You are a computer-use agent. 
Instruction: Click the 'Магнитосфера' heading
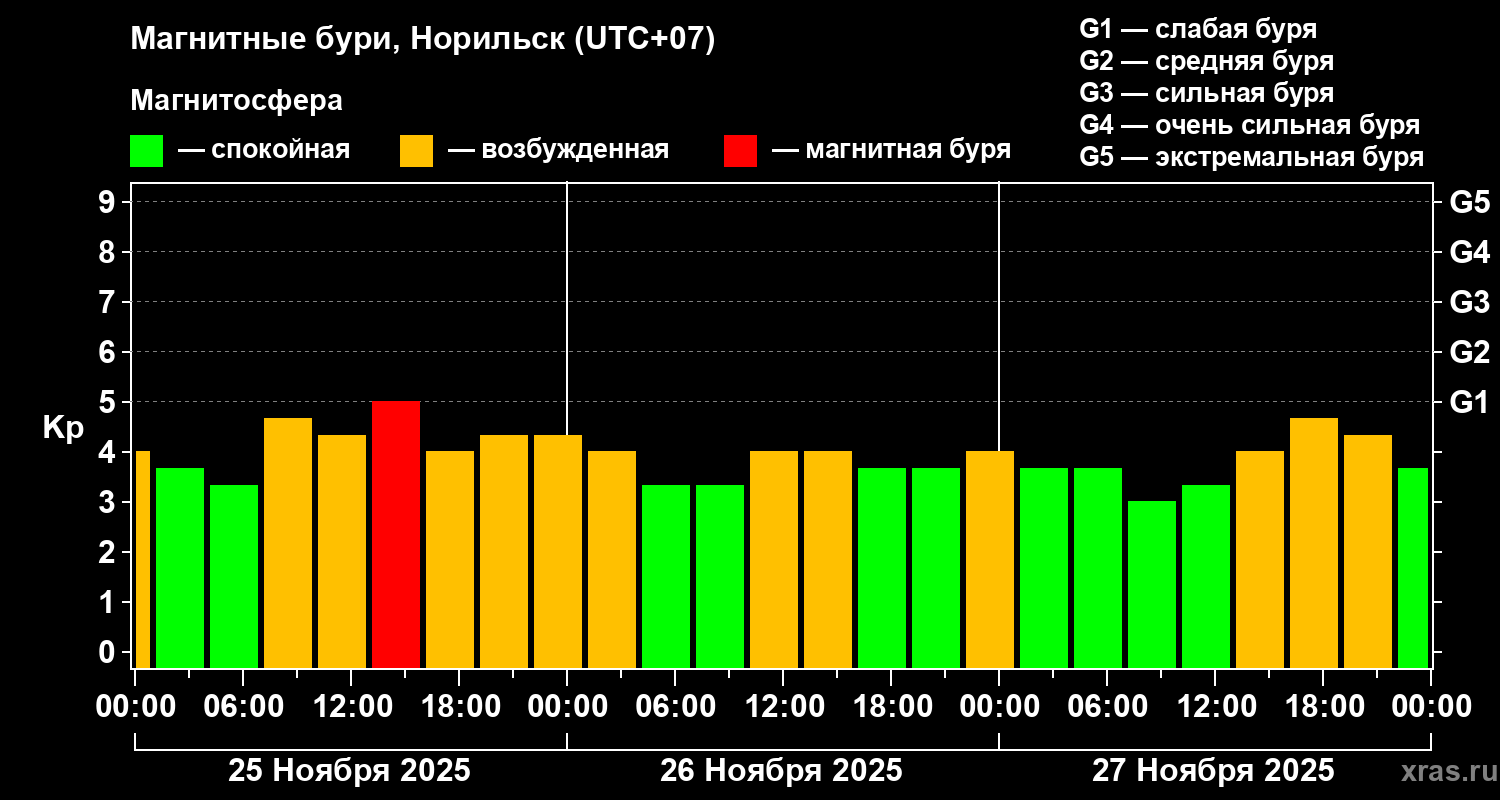click(236, 101)
